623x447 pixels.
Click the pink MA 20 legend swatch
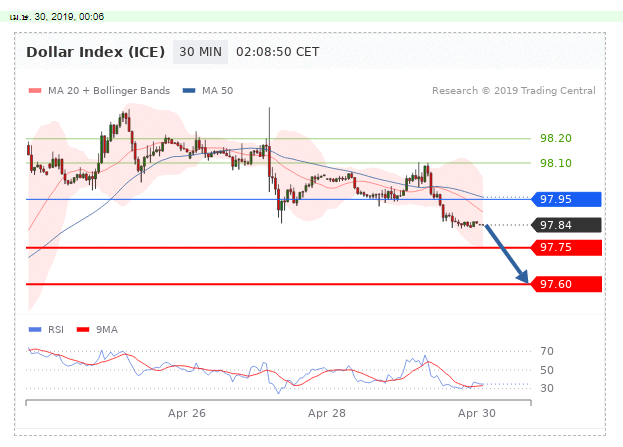pyautogui.click(x=35, y=91)
